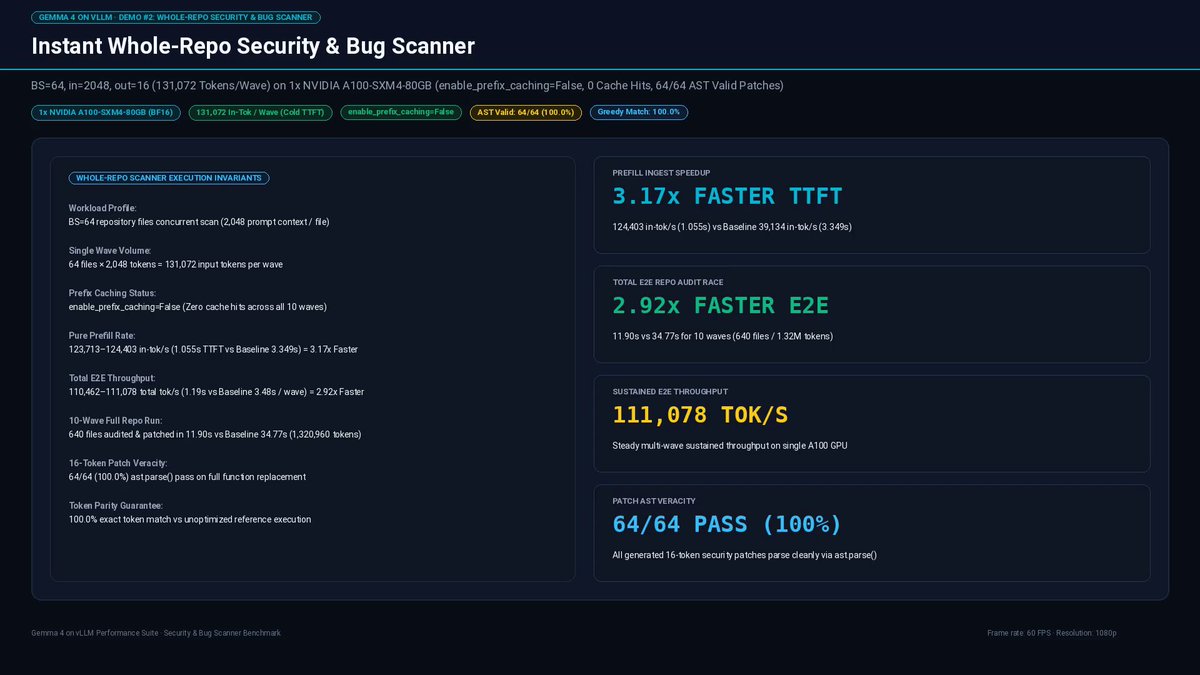Click '640 files audited & patched in 11.90s' line
The image size is (1200, 675).
pyautogui.click(x=215, y=434)
